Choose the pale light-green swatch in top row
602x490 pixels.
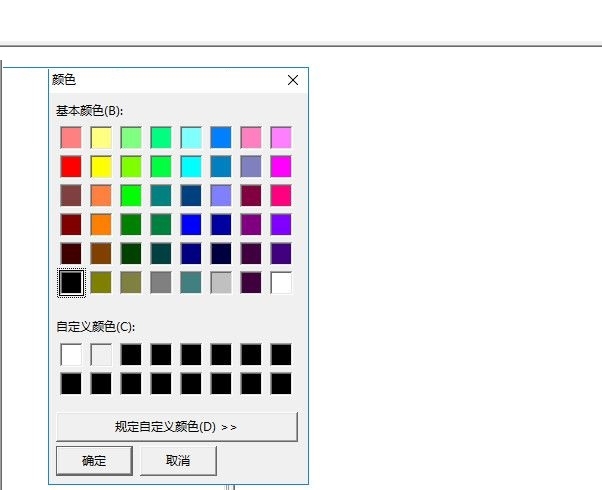pyautogui.click(x=131, y=137)
